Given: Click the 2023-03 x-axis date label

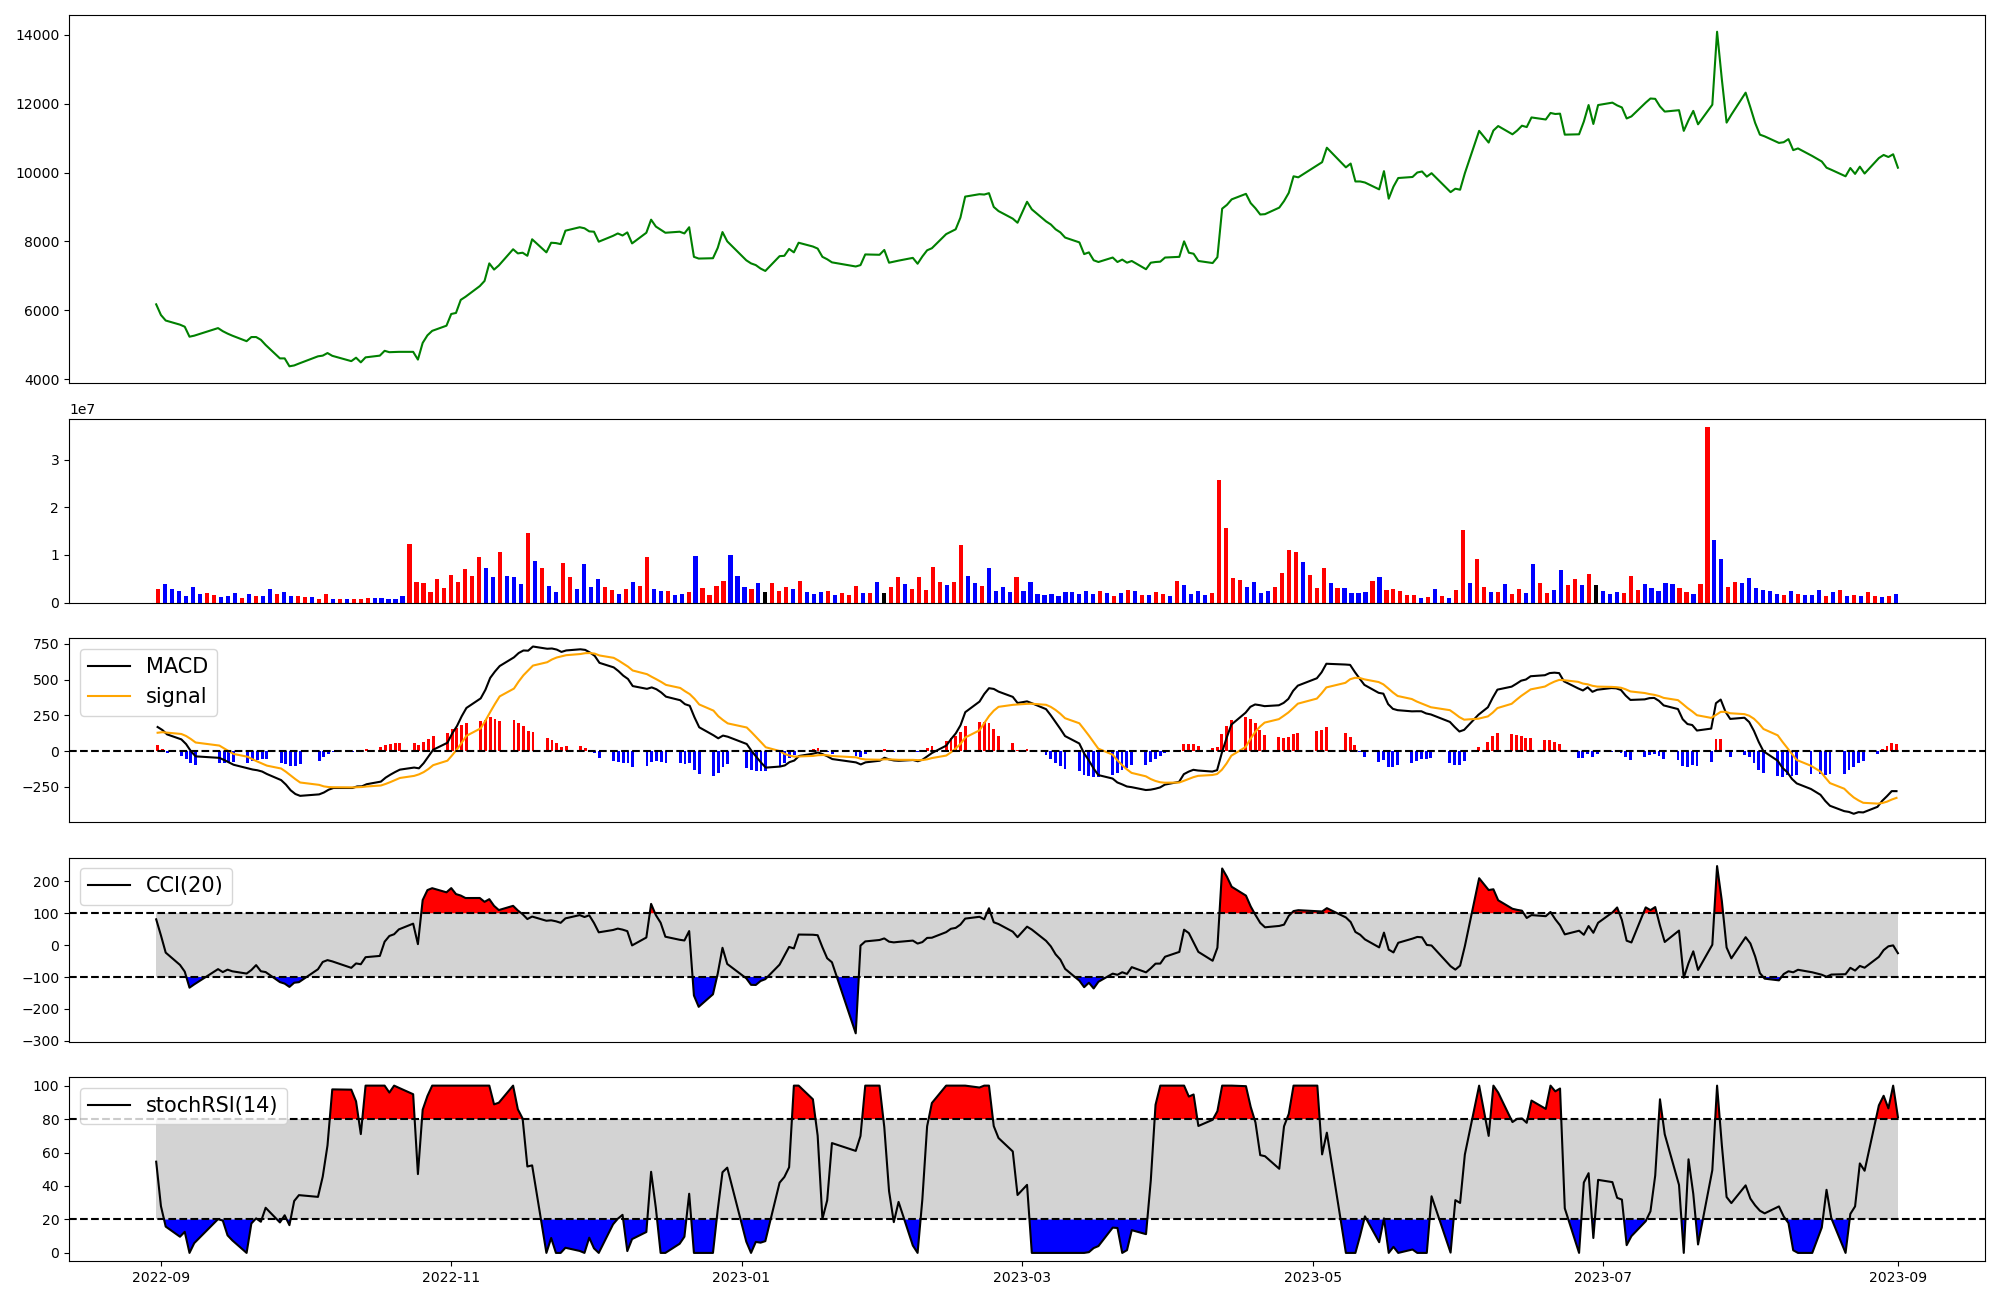Looking at the screenshot, I should point(1022,1277).
